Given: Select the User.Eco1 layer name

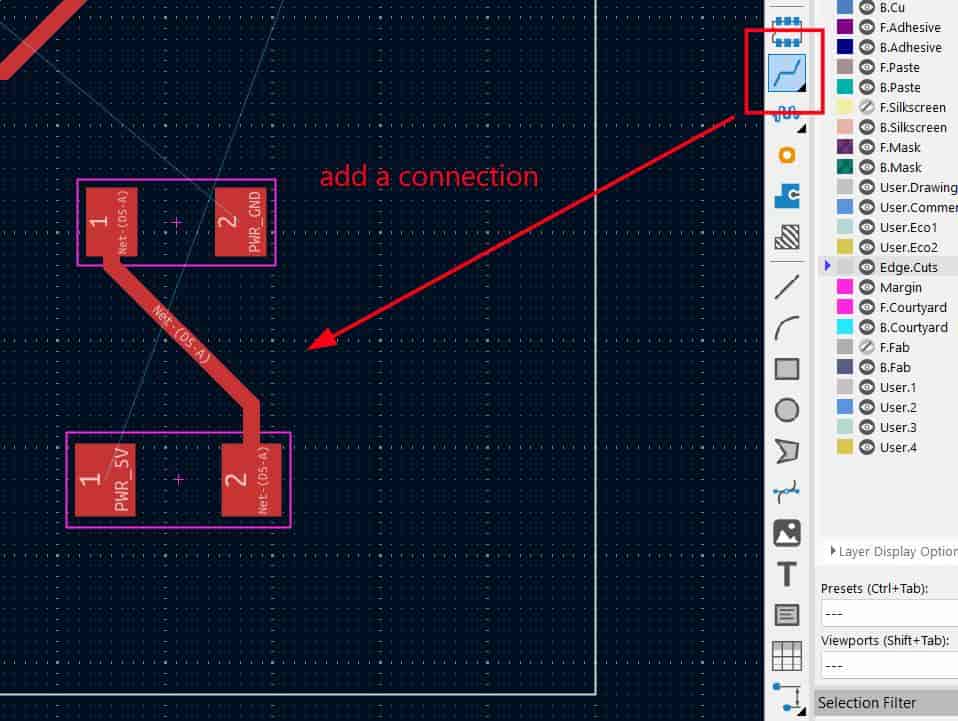Looking at the screenshot, I should [909, 227].
